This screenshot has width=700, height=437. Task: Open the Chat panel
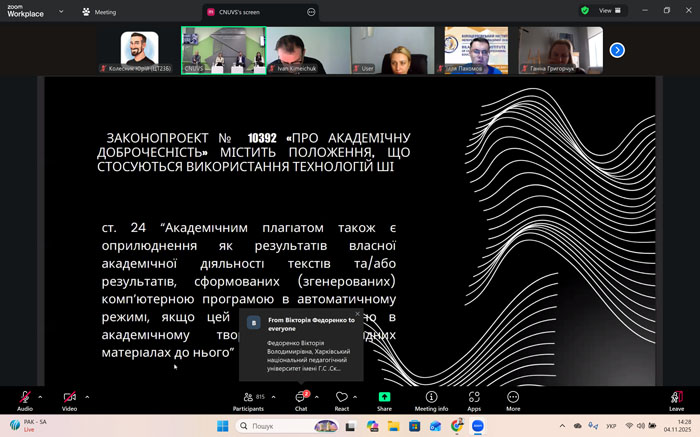coord(300,398)
